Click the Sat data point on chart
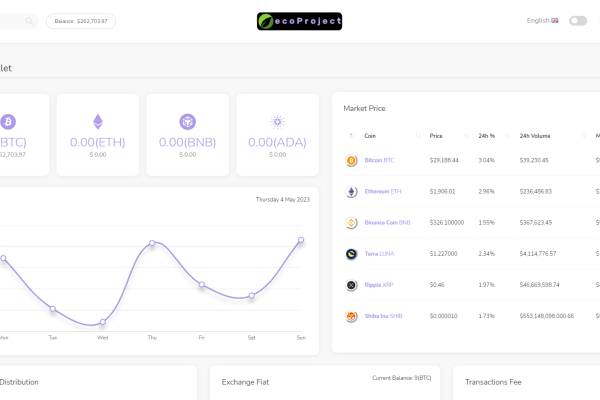 [x=251, y=296]
